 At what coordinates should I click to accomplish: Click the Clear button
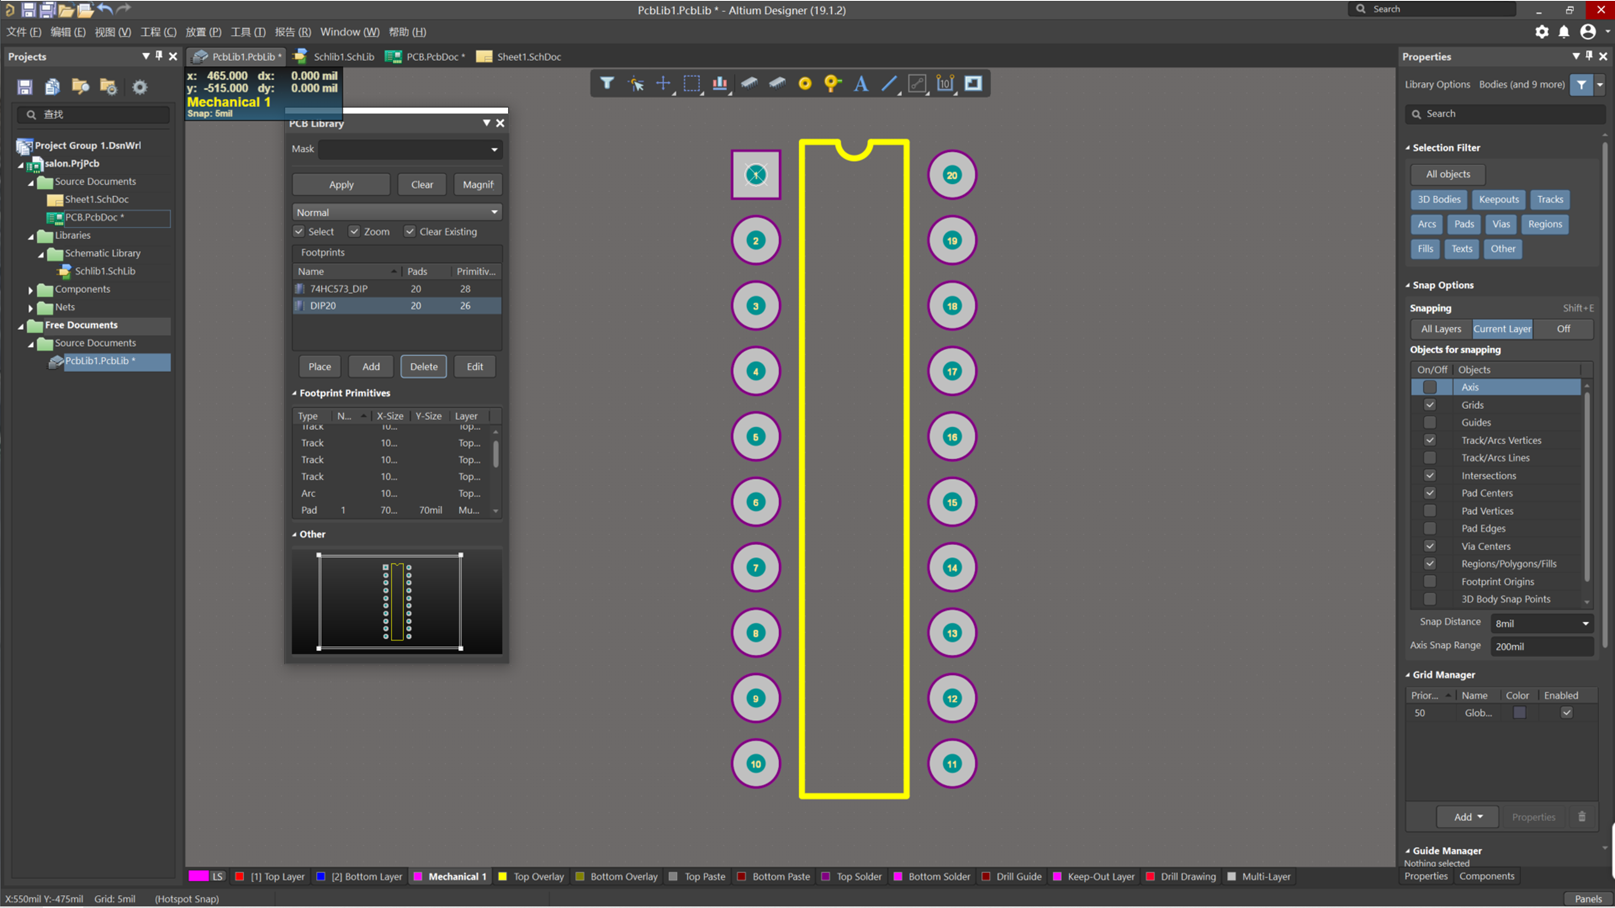pos(422,185)
